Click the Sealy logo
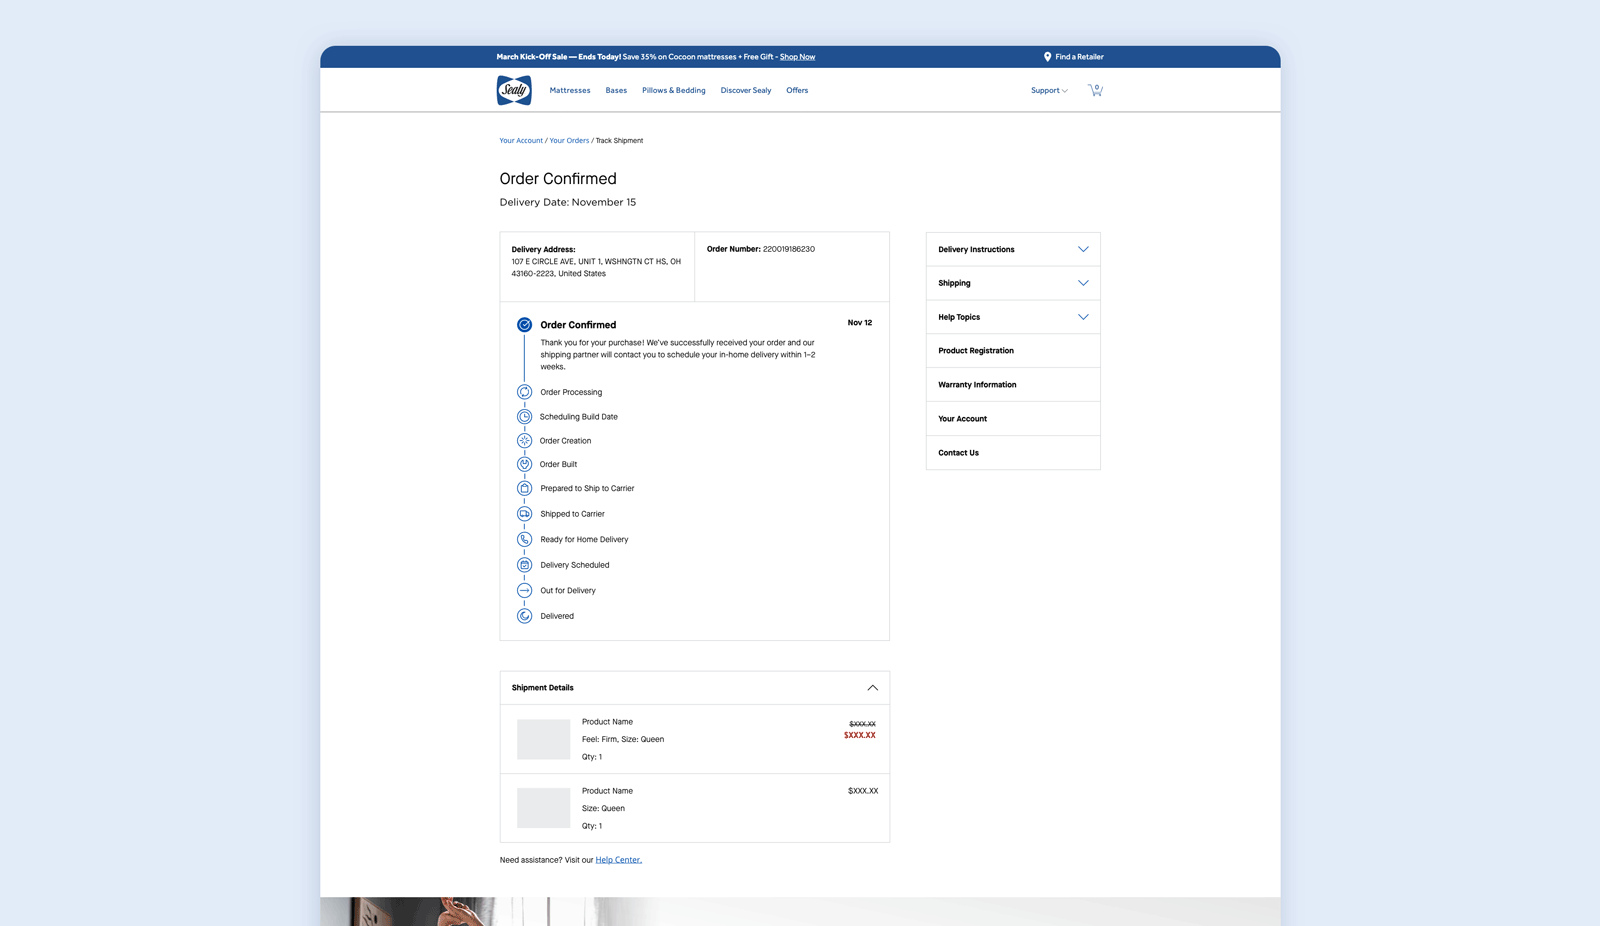This screenshot has width=1600, height=926. coord(514,90)
